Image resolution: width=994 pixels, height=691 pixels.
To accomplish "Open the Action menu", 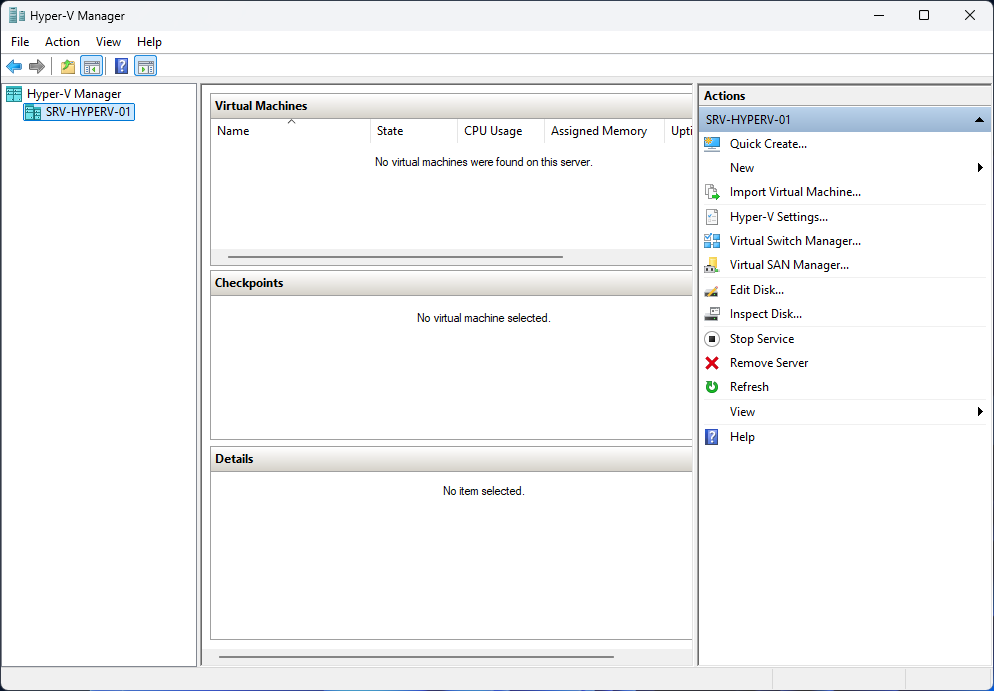I will (62, 41).
